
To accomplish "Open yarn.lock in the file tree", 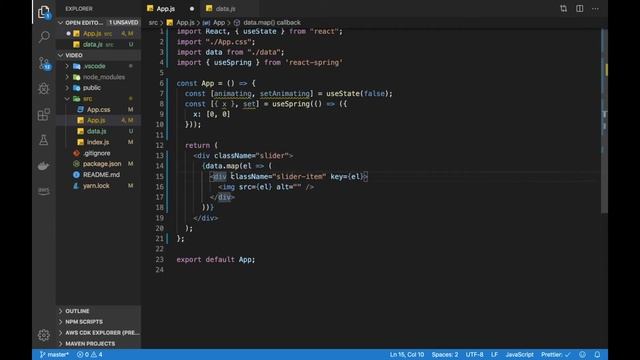I will click(x=96, y=186).
